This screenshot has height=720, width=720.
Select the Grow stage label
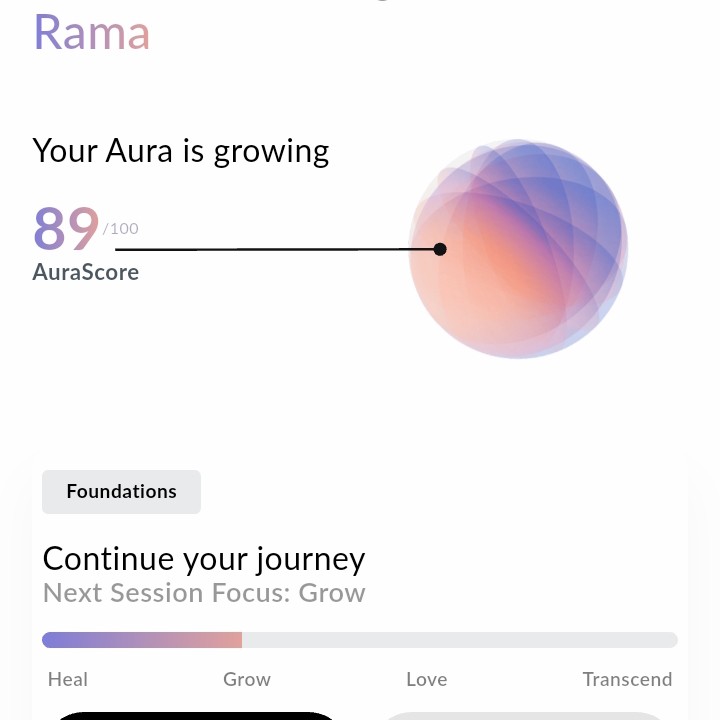(247, 680)
